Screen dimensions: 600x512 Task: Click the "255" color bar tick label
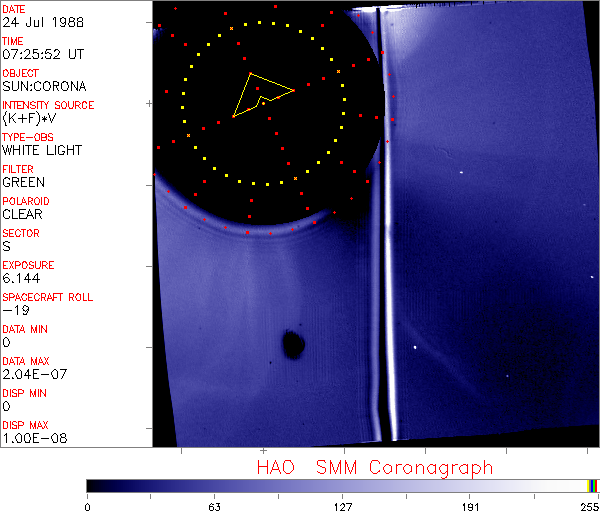point(587,505)
